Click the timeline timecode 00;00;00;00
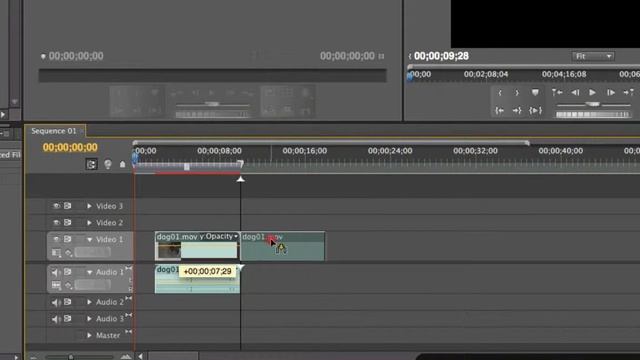 70,147
